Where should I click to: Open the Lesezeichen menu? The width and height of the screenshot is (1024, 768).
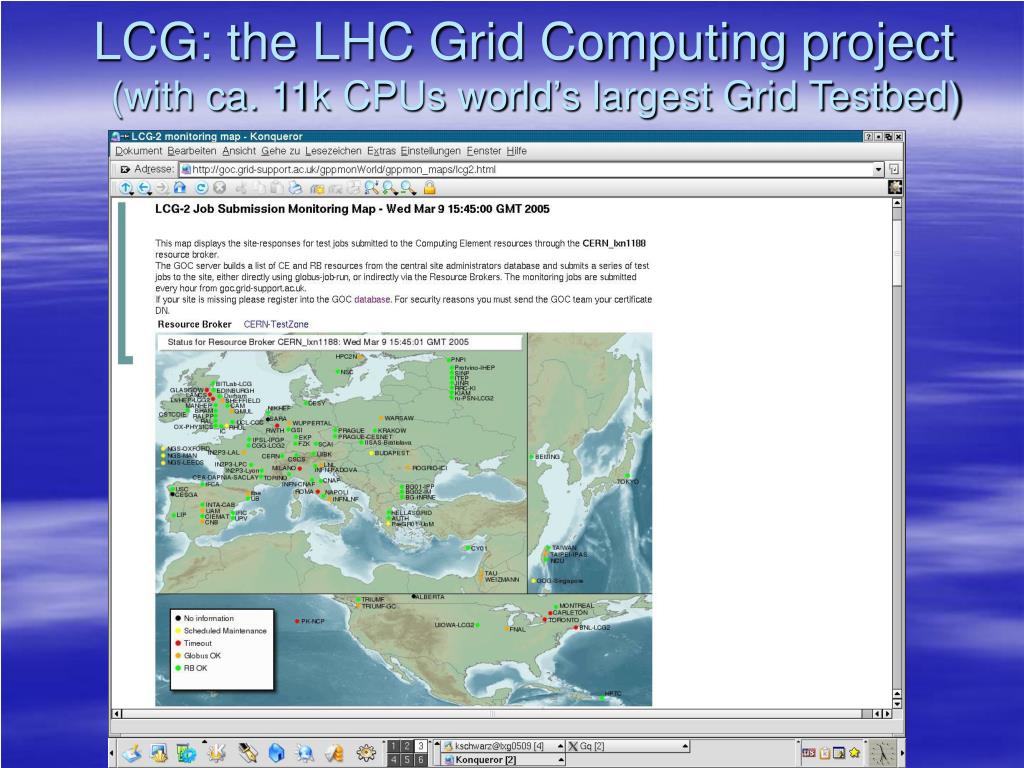coord(333,151)
